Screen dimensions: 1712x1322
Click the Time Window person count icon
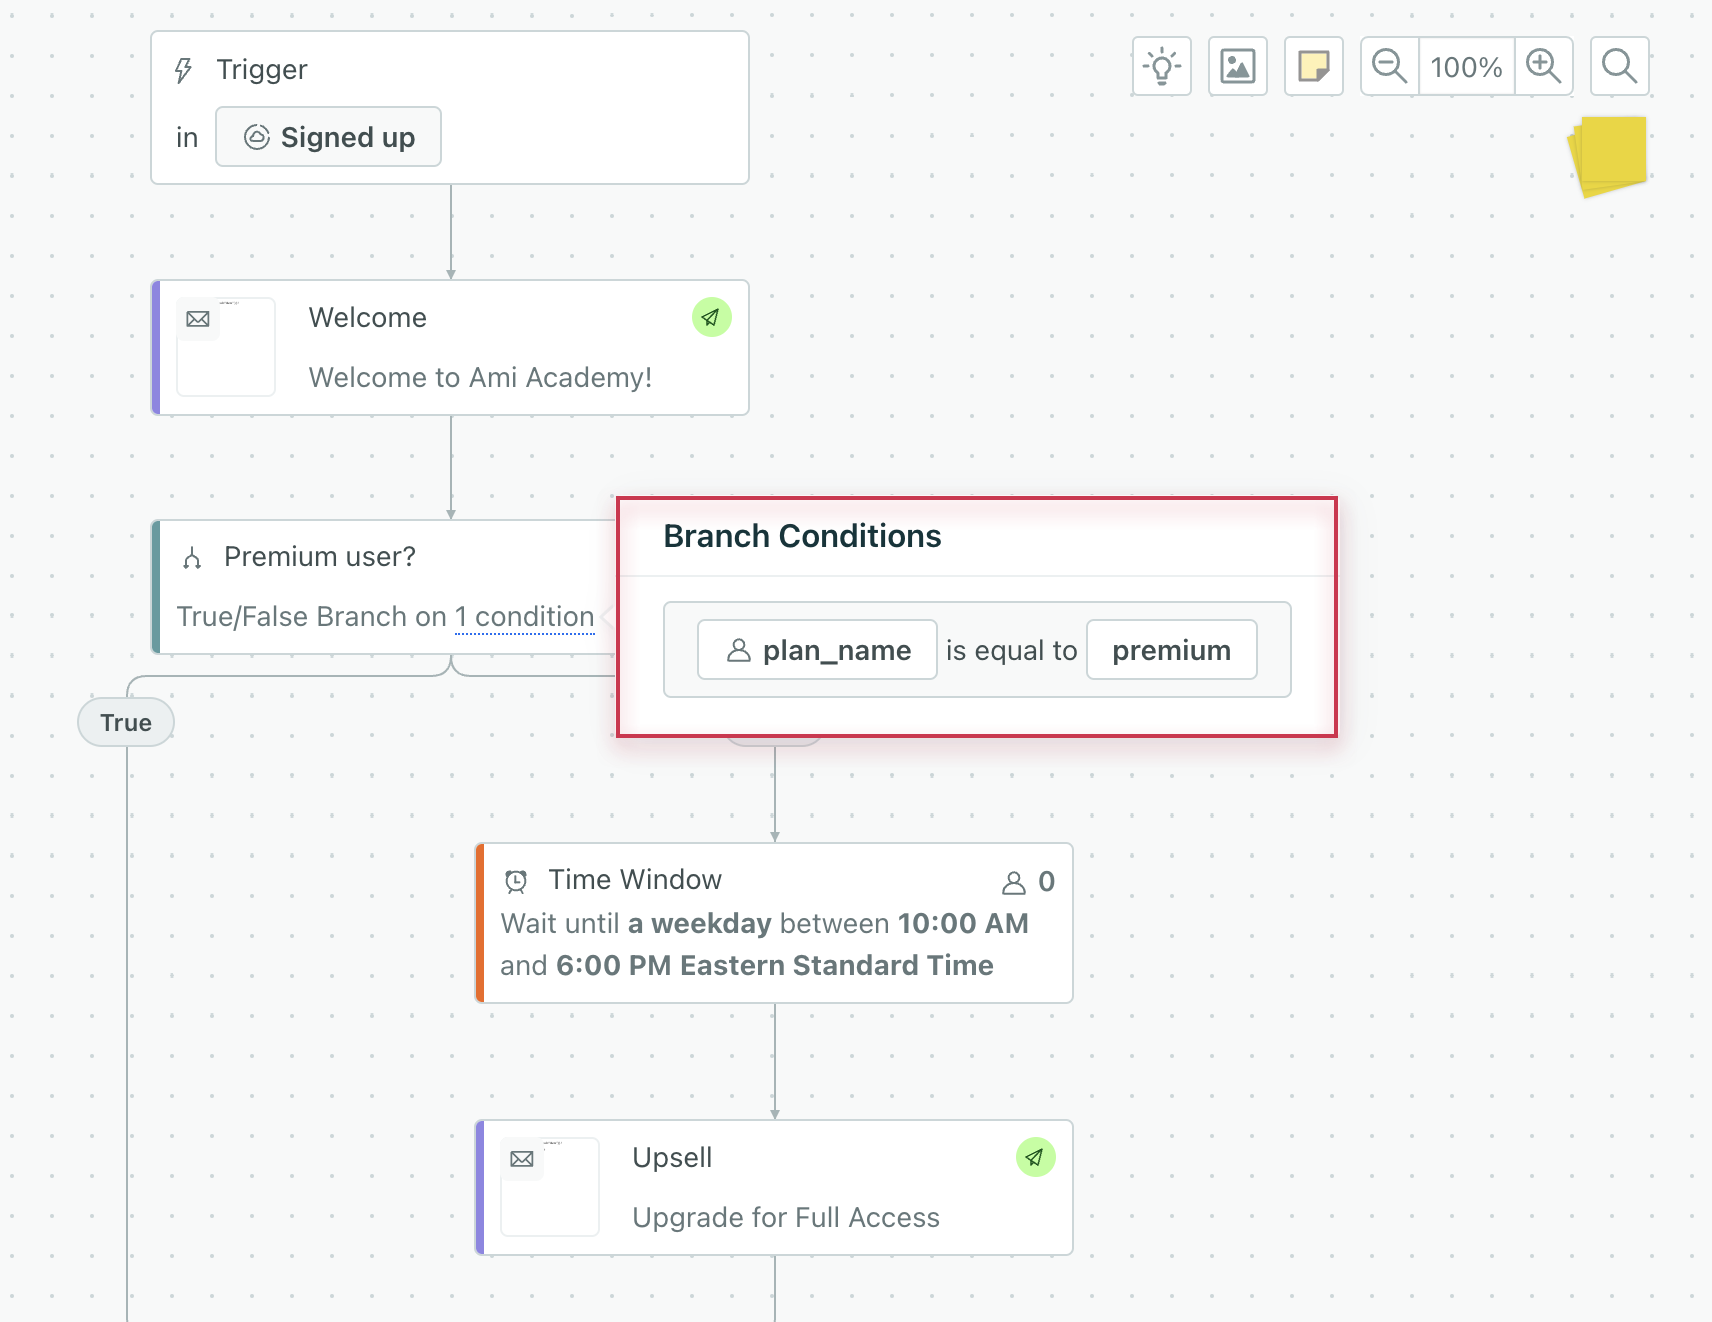coord(1014,882)
